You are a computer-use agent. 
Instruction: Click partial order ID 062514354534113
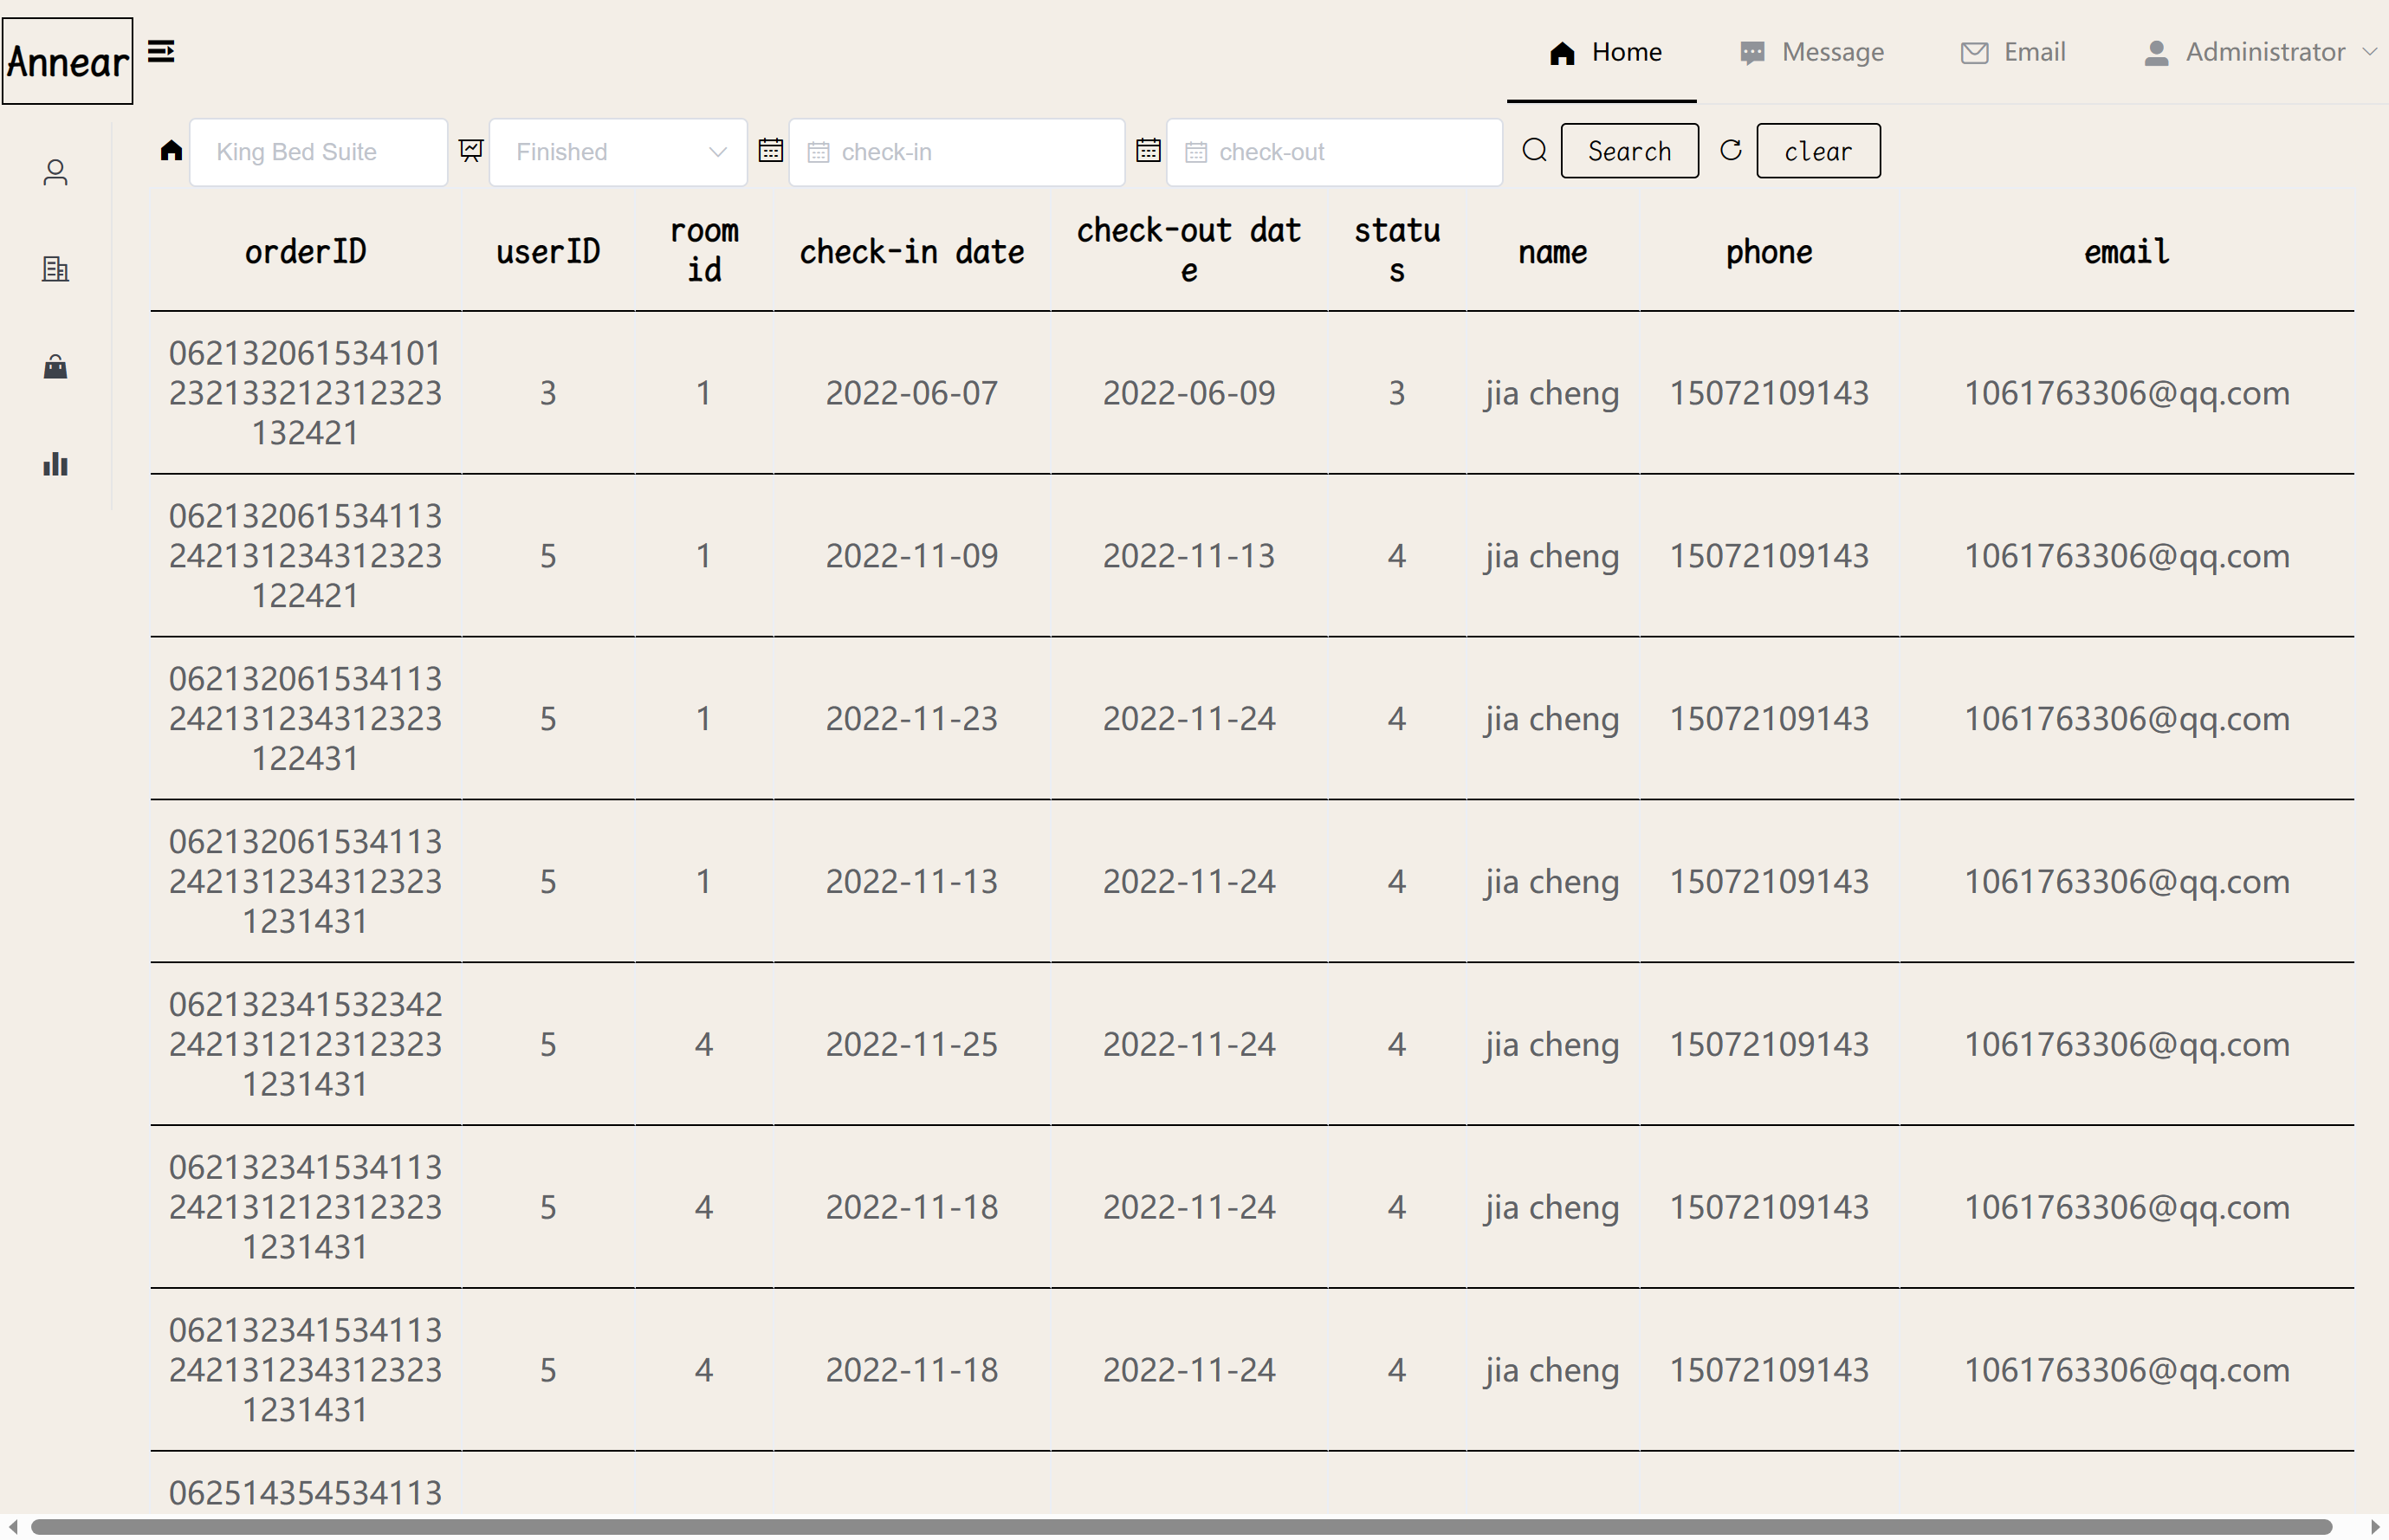click(x=305, y=1493)
